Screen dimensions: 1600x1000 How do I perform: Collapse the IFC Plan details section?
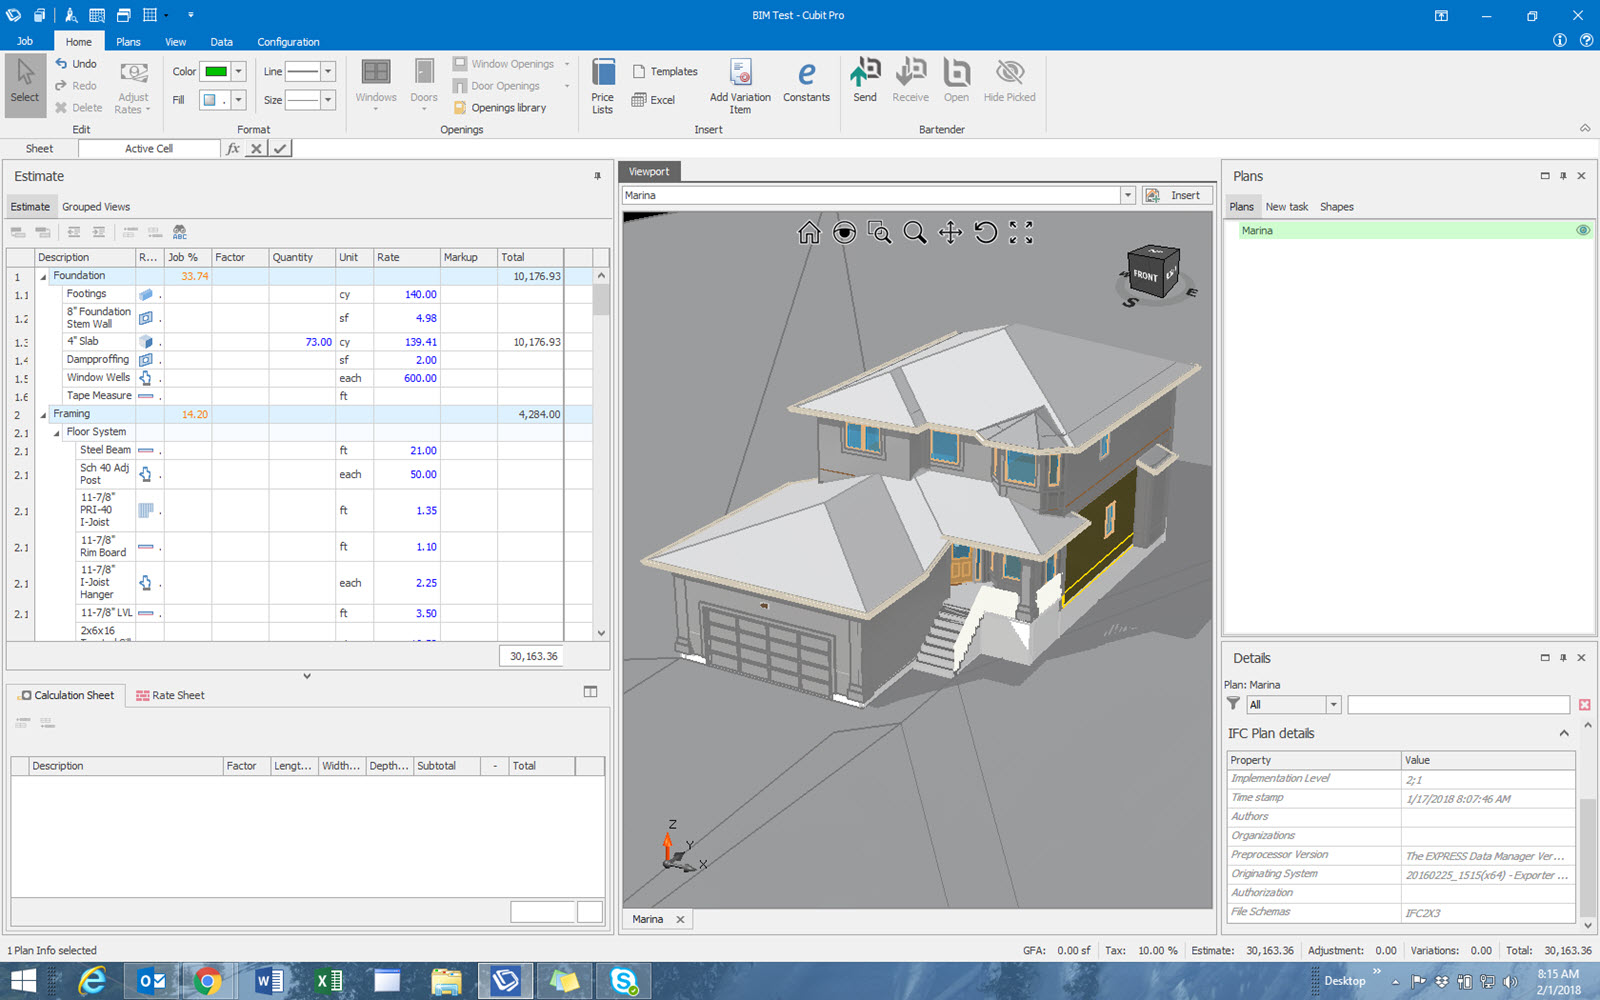[x=1564, y=734]
